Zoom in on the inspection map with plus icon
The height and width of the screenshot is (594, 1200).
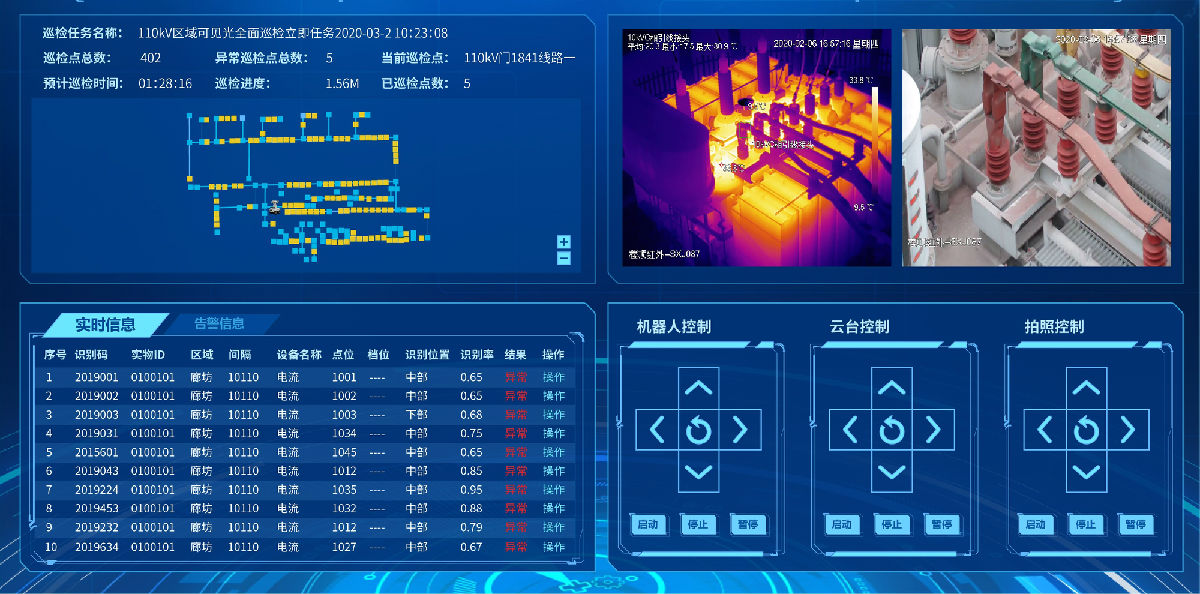point(563,243)
